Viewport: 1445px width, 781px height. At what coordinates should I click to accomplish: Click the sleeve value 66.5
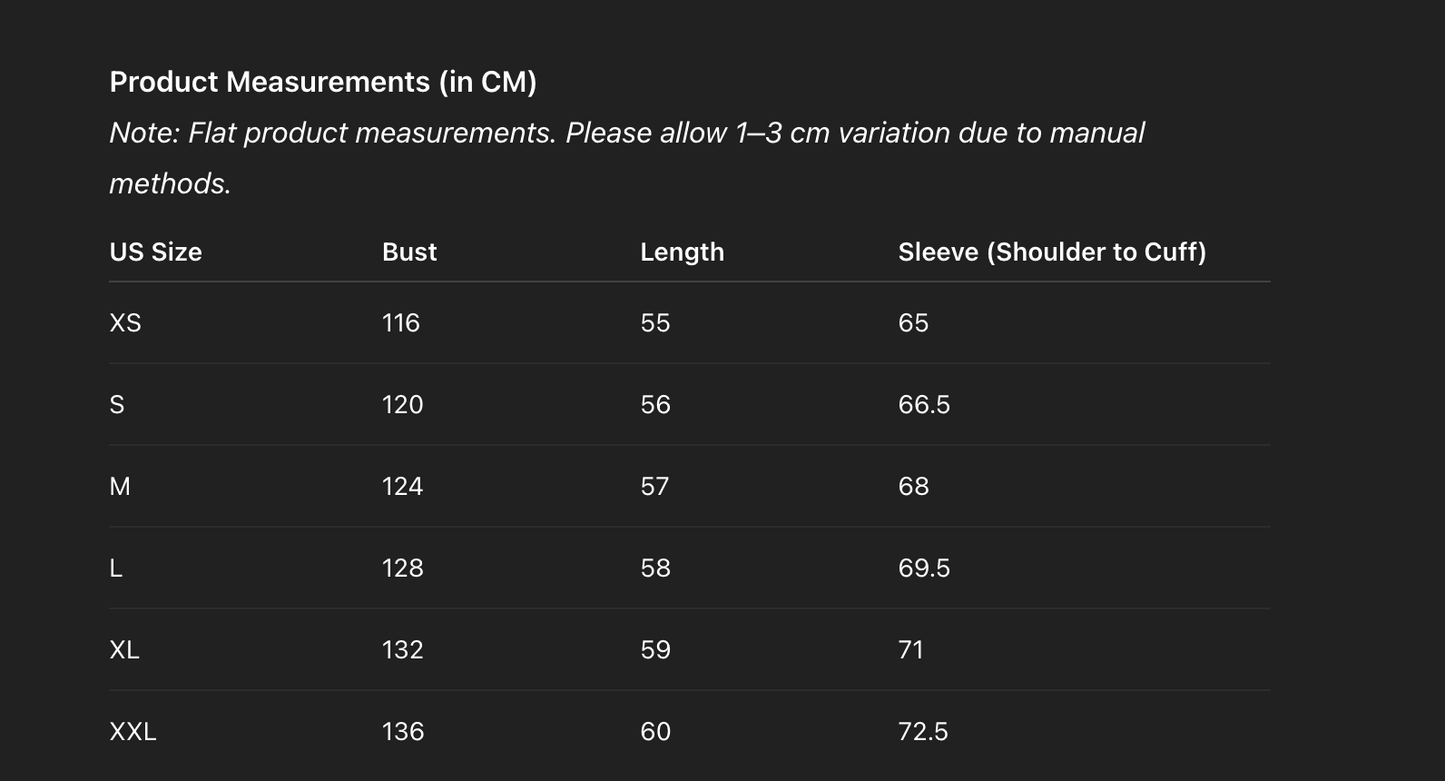[x=924, y=405]
